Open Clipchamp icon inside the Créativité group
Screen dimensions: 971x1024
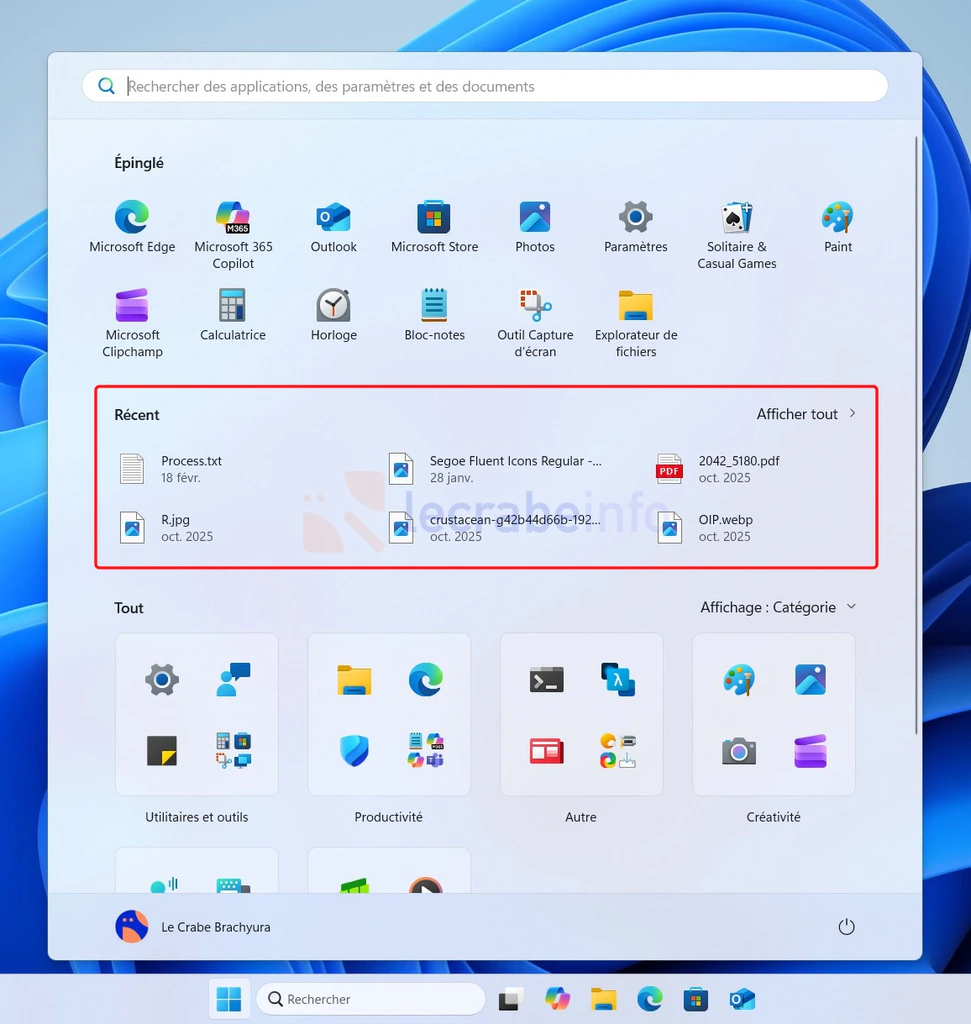810,750
